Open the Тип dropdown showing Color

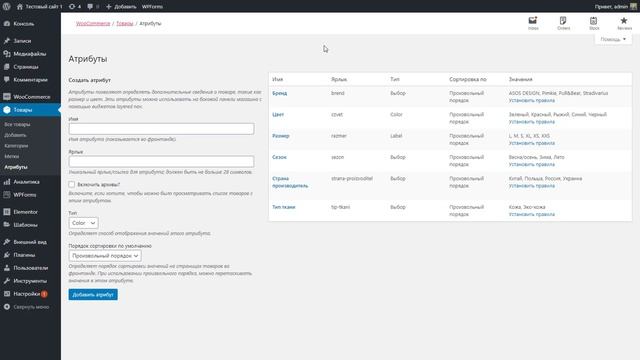pos(83,223)
